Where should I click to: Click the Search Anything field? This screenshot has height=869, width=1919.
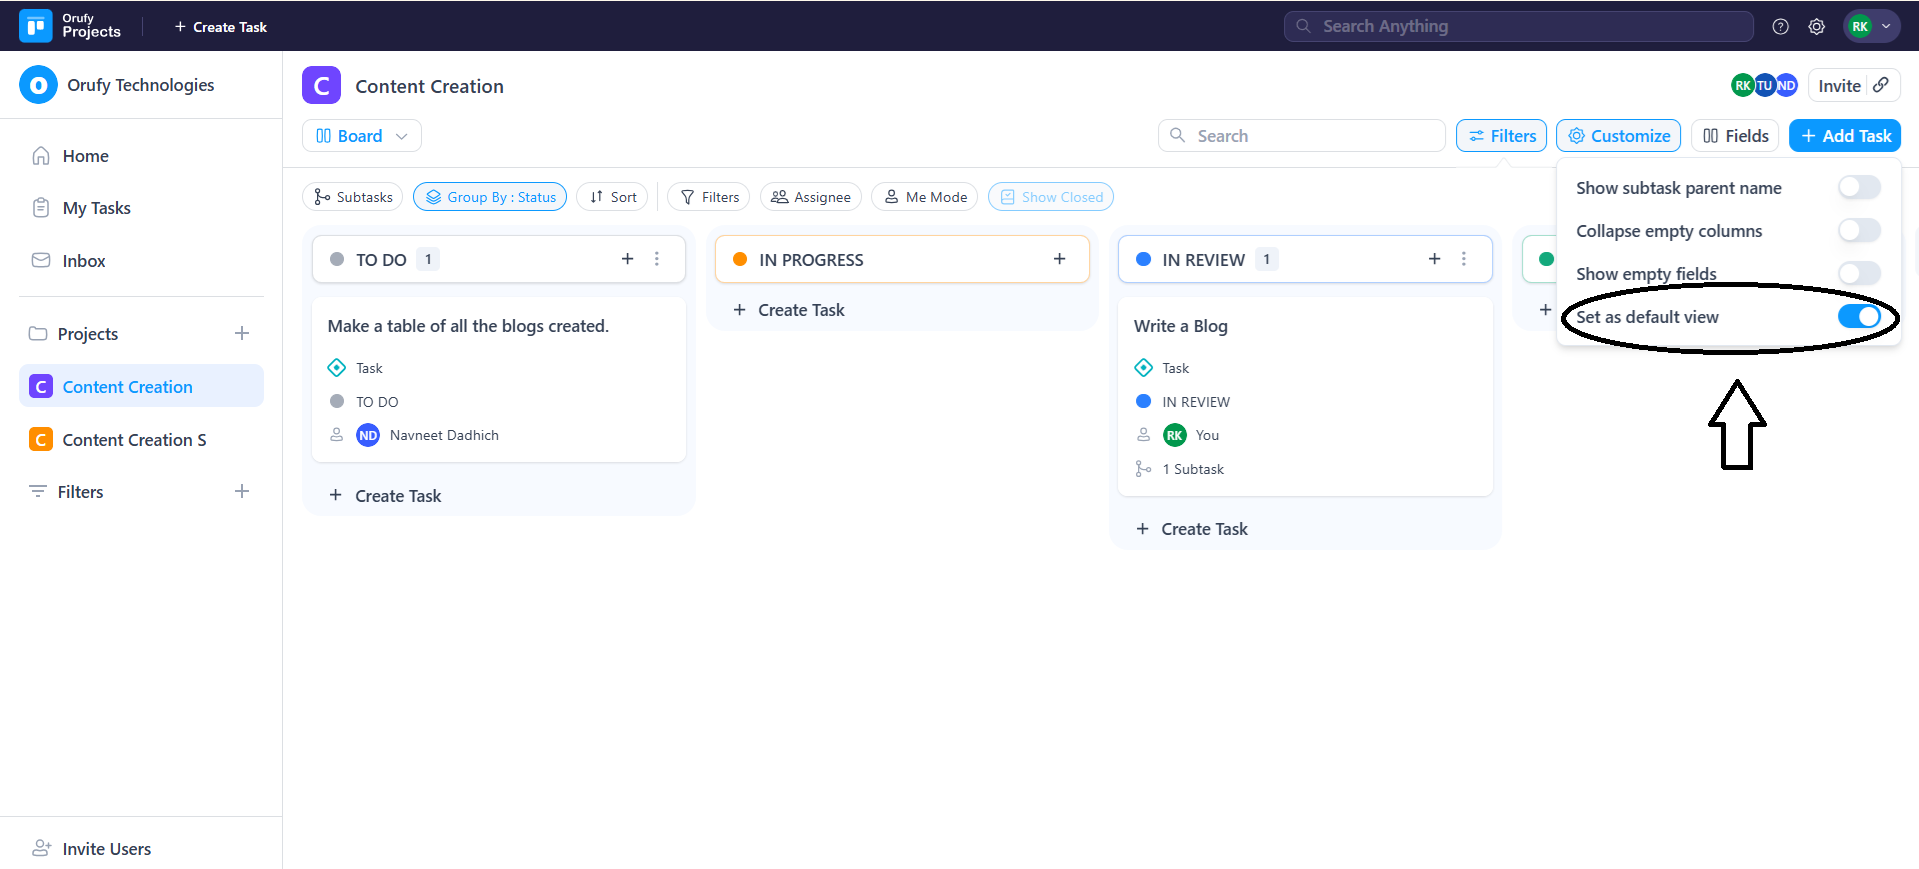[x=1518, y=27]
